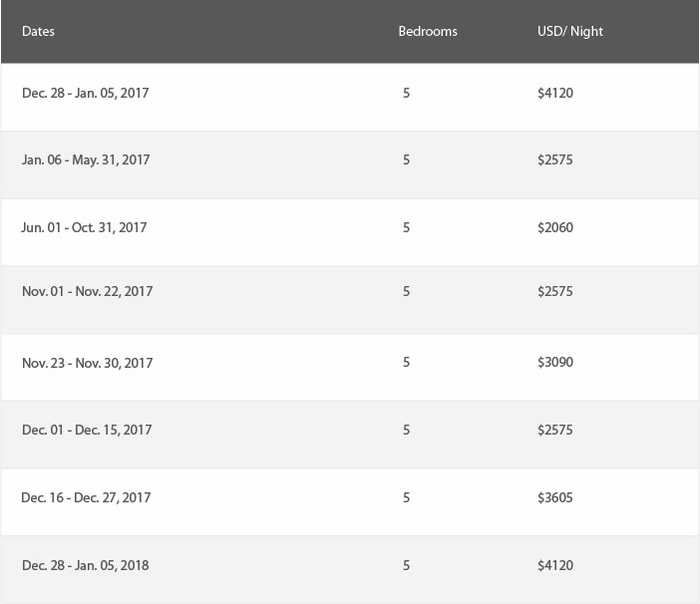
Task: Click the $2060 nightly rate
Action: [555, 227]
